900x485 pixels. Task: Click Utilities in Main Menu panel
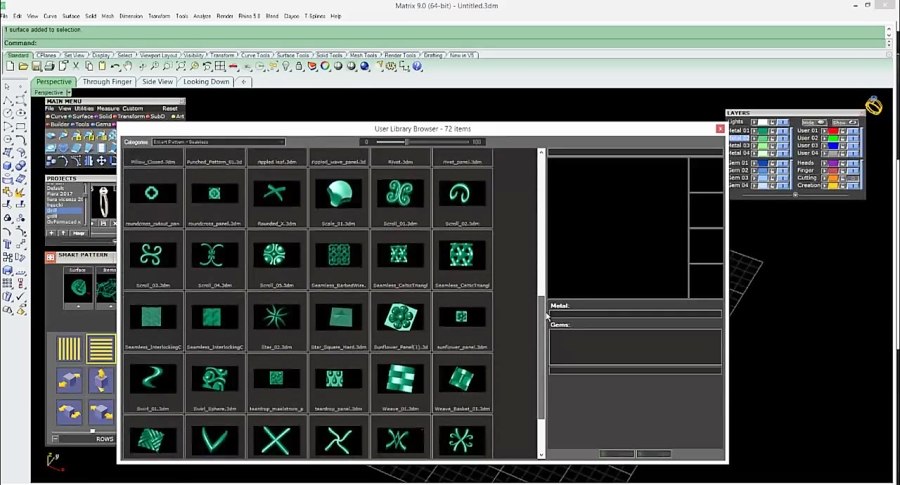click(x=84, y=108)
